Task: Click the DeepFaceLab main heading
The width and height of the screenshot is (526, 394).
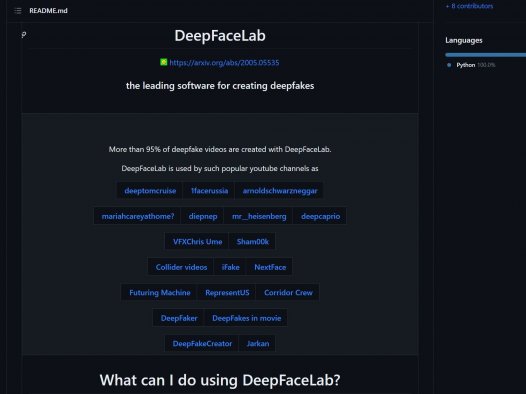Action: click(220, 36)
